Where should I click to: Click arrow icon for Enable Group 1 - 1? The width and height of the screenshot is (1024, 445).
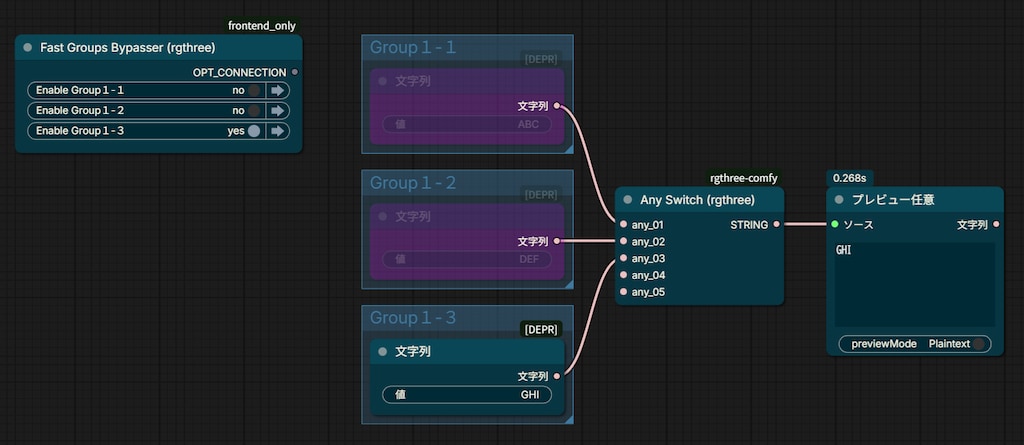pos(278,90)
